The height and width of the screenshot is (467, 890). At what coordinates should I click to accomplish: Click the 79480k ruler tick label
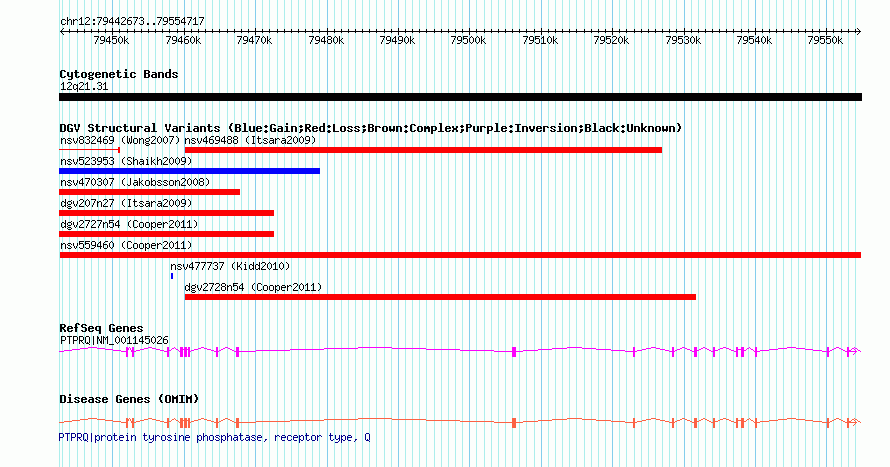click(x=326, y=40)
